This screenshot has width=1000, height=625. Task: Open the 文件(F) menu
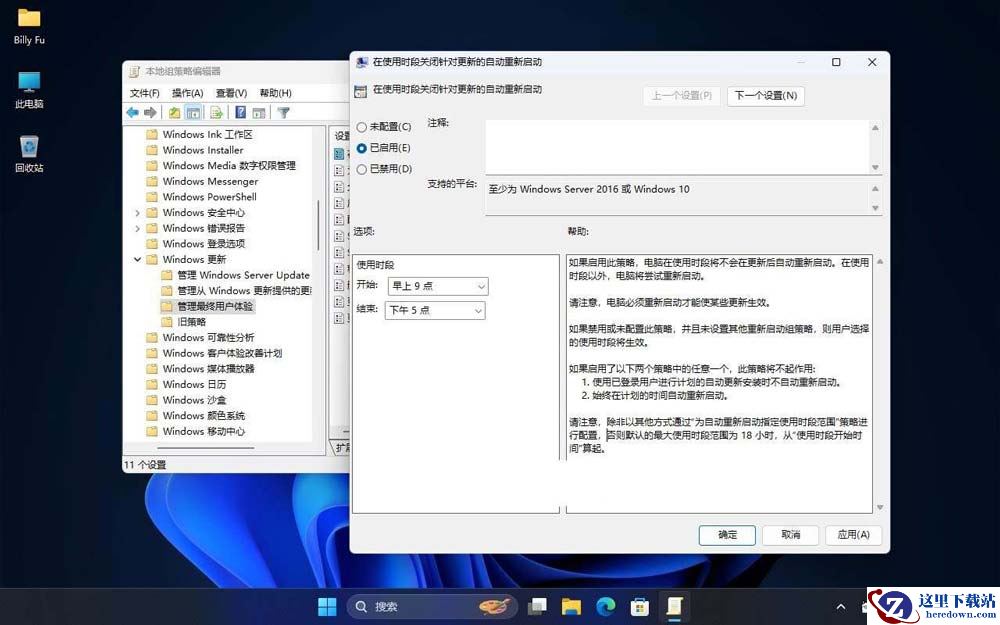point(145,93)
